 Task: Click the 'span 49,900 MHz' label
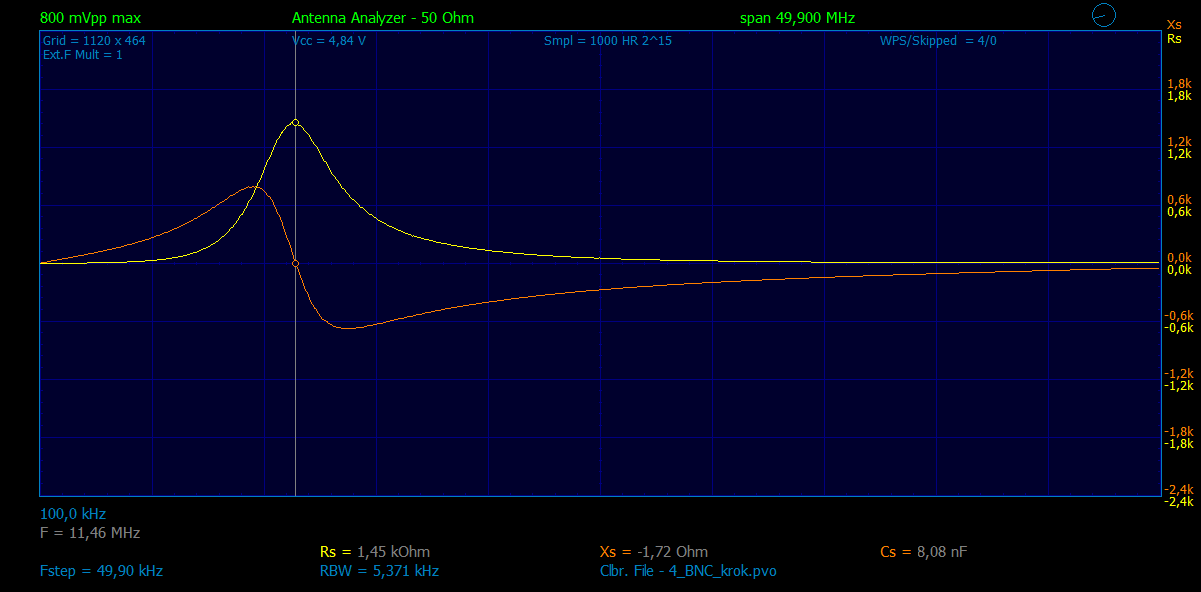point(797,18)
